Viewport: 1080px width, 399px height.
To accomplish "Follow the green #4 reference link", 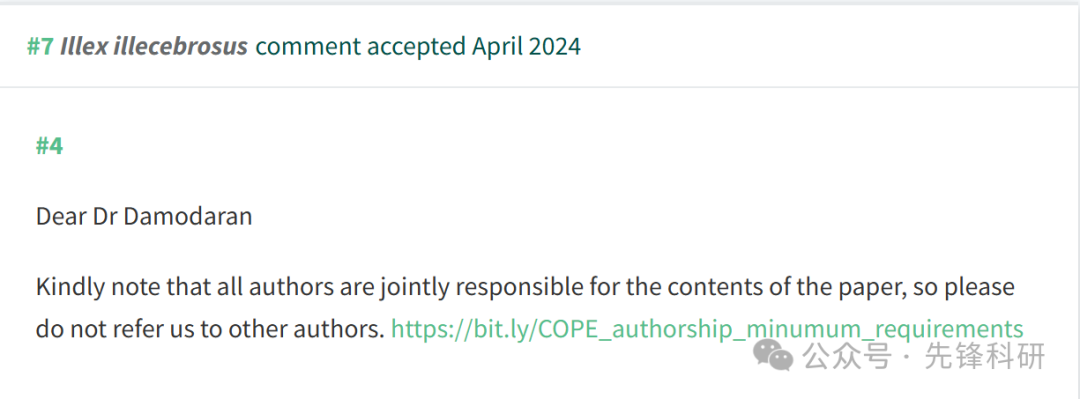I will [x=50, y=146].
